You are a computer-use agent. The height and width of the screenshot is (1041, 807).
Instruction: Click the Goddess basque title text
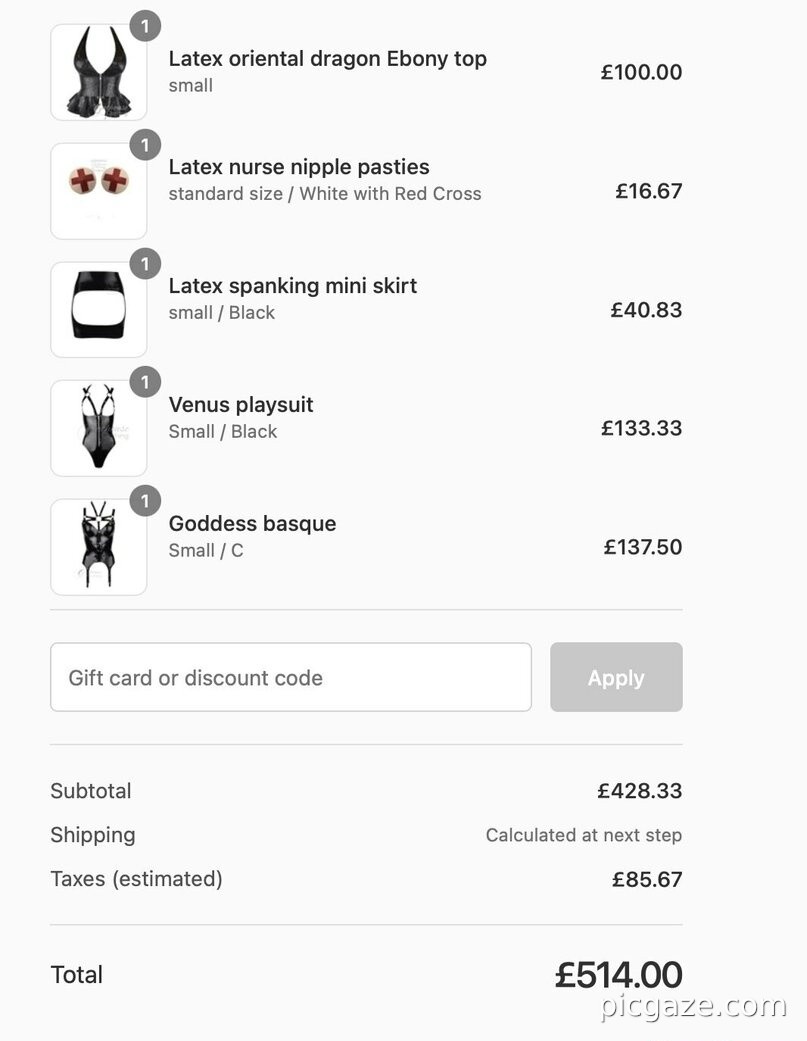point(252,524)
